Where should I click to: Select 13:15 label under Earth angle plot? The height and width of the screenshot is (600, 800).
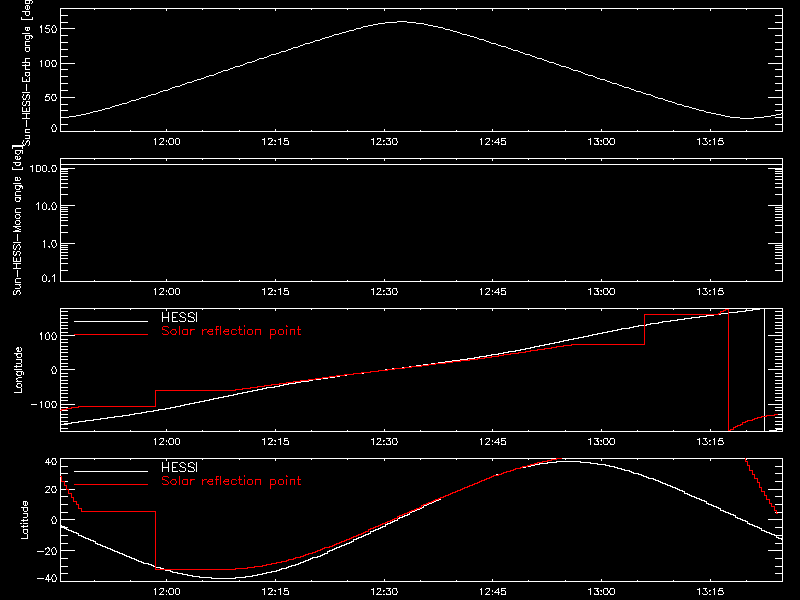point(710,141)
